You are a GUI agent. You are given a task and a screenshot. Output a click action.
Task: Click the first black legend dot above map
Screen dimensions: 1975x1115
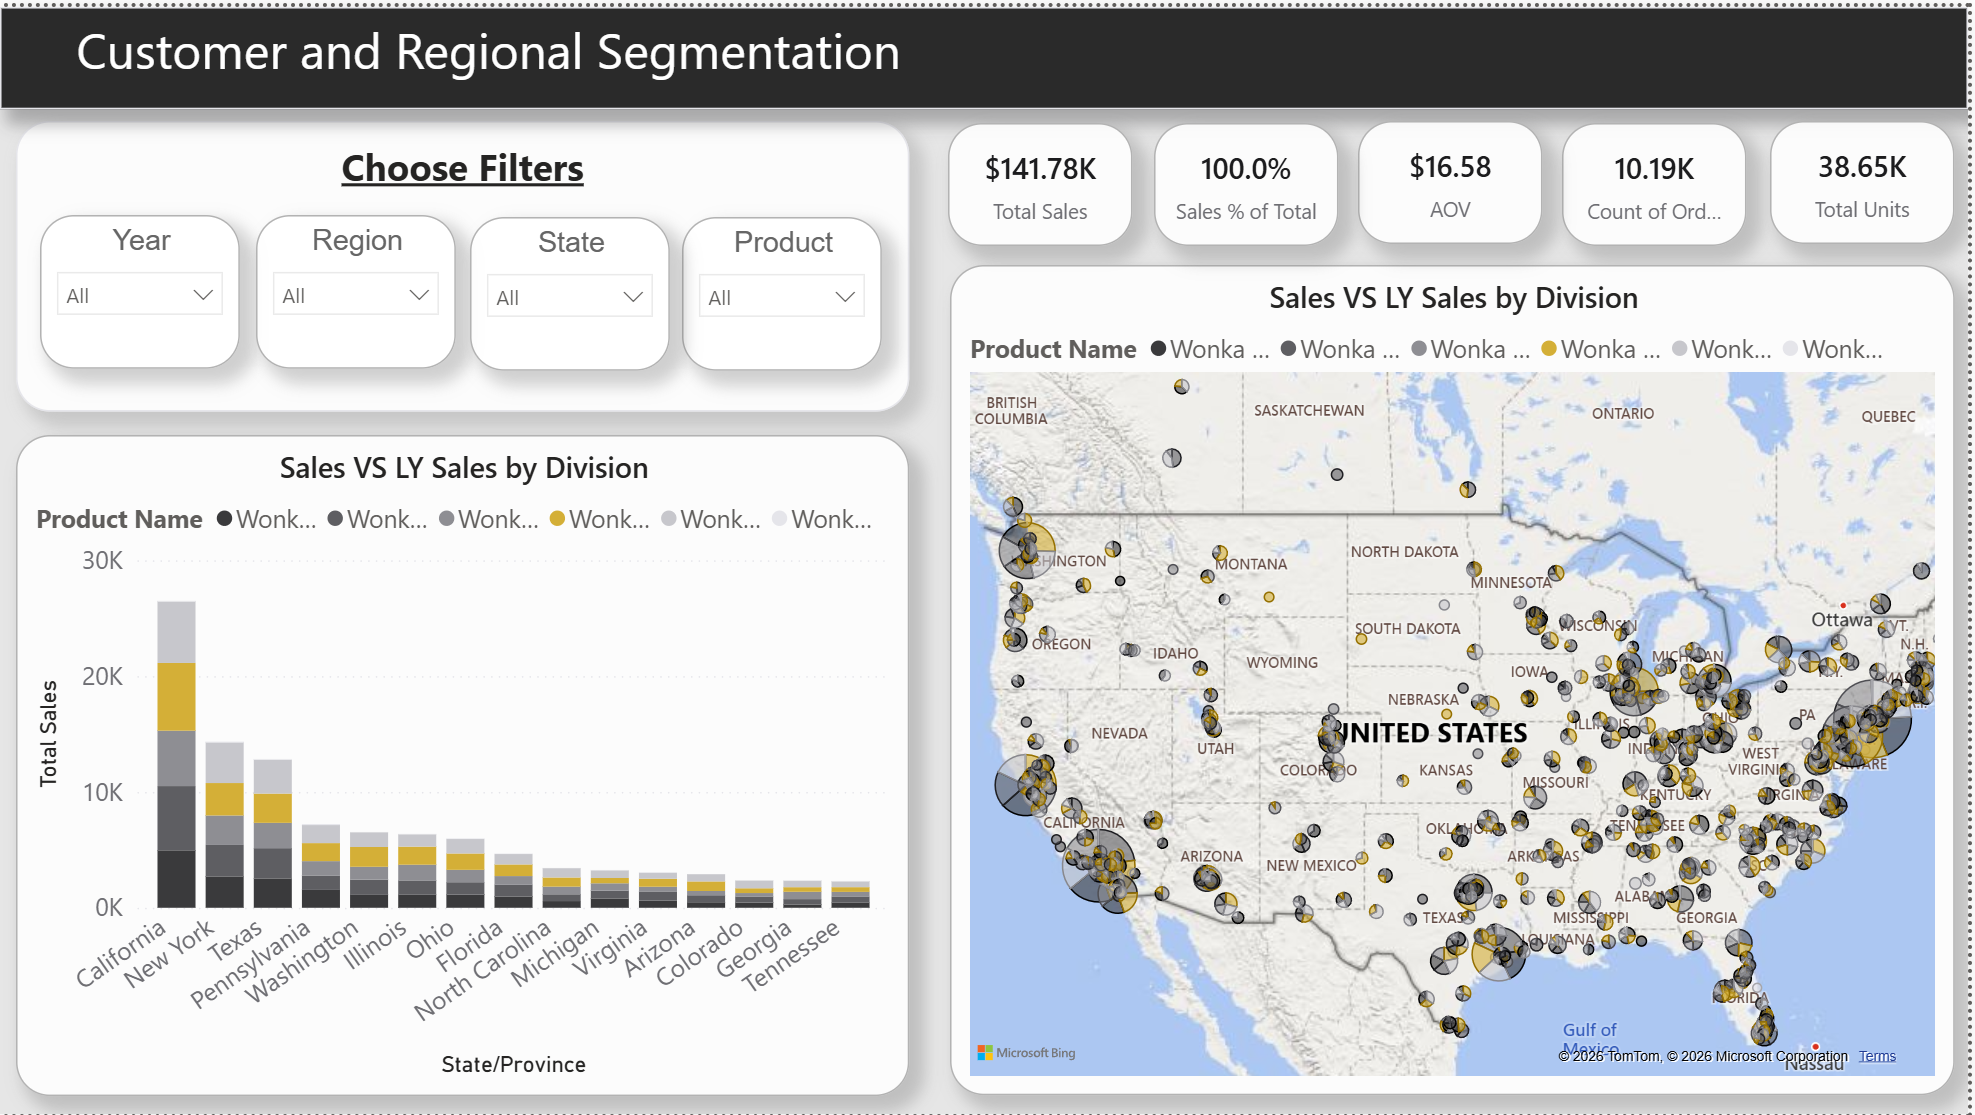click(1159, 349)
